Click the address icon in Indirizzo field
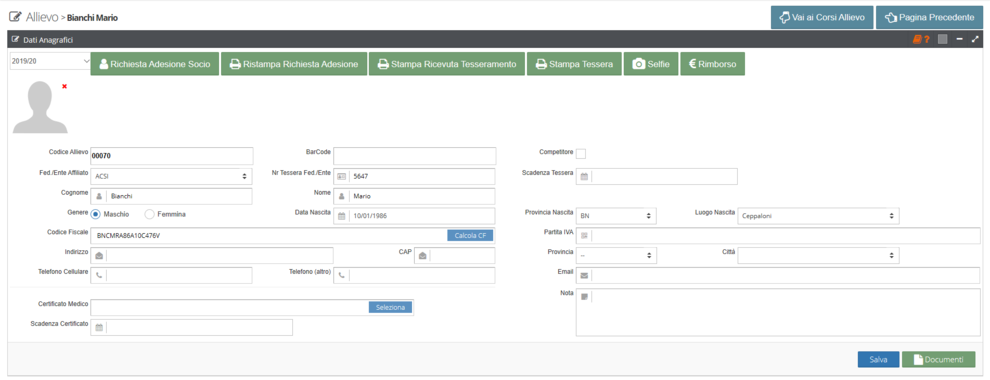Viewport: 990px width, 380px height. (x=99, y=256)
